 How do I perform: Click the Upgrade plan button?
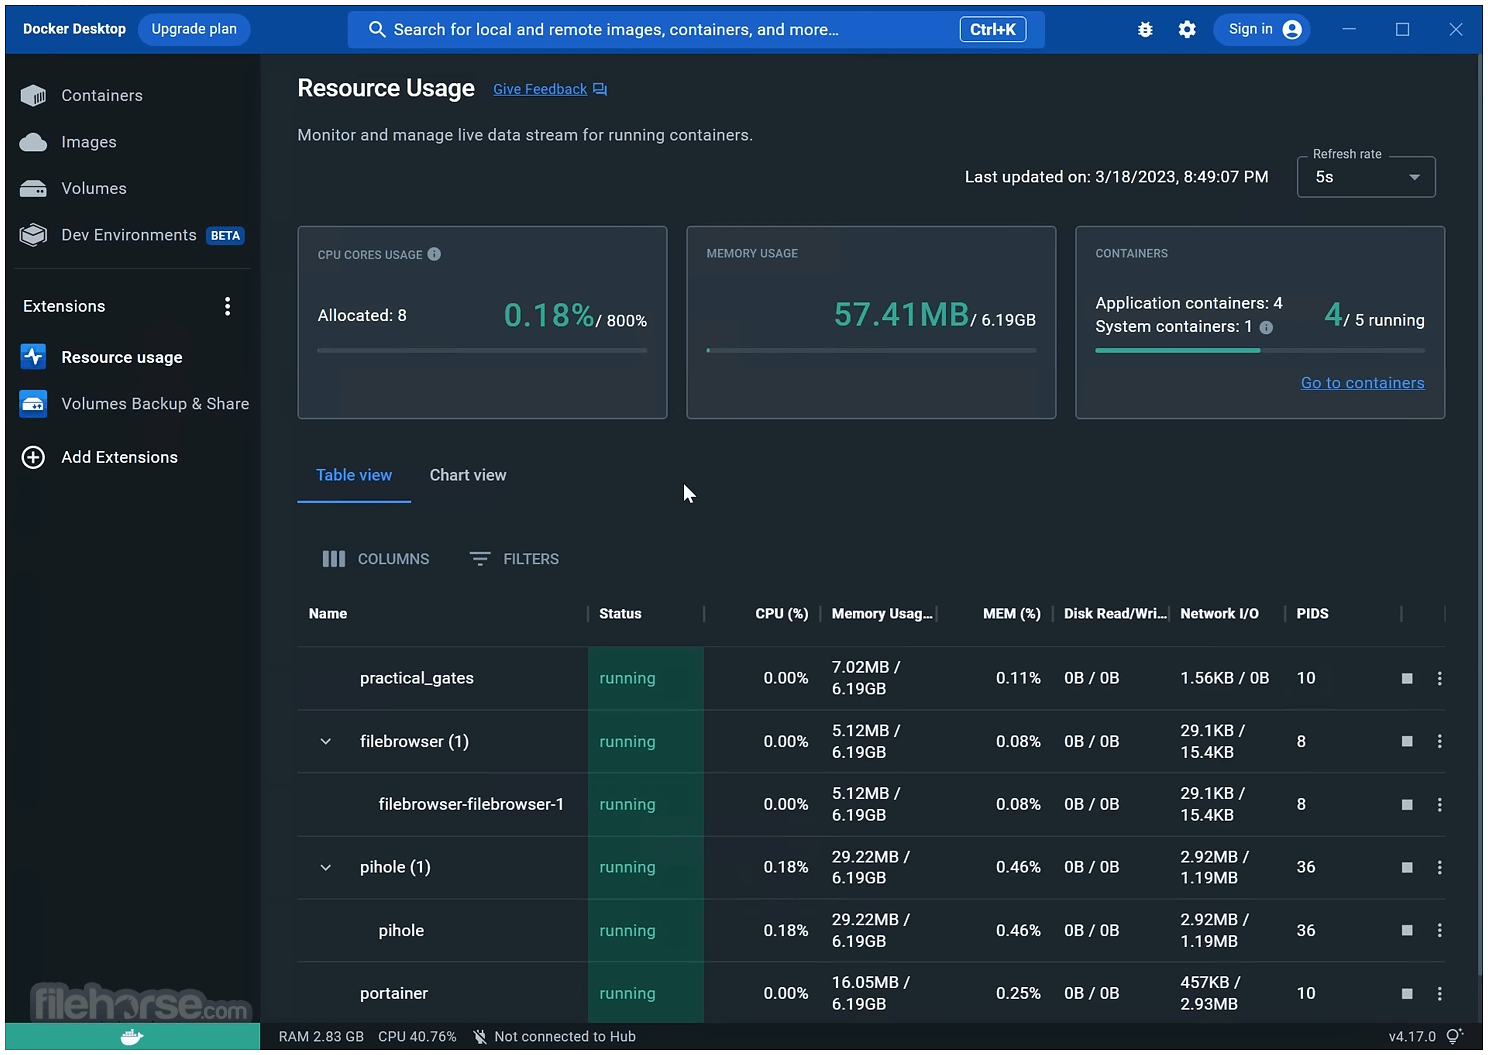tap(194, 29)
